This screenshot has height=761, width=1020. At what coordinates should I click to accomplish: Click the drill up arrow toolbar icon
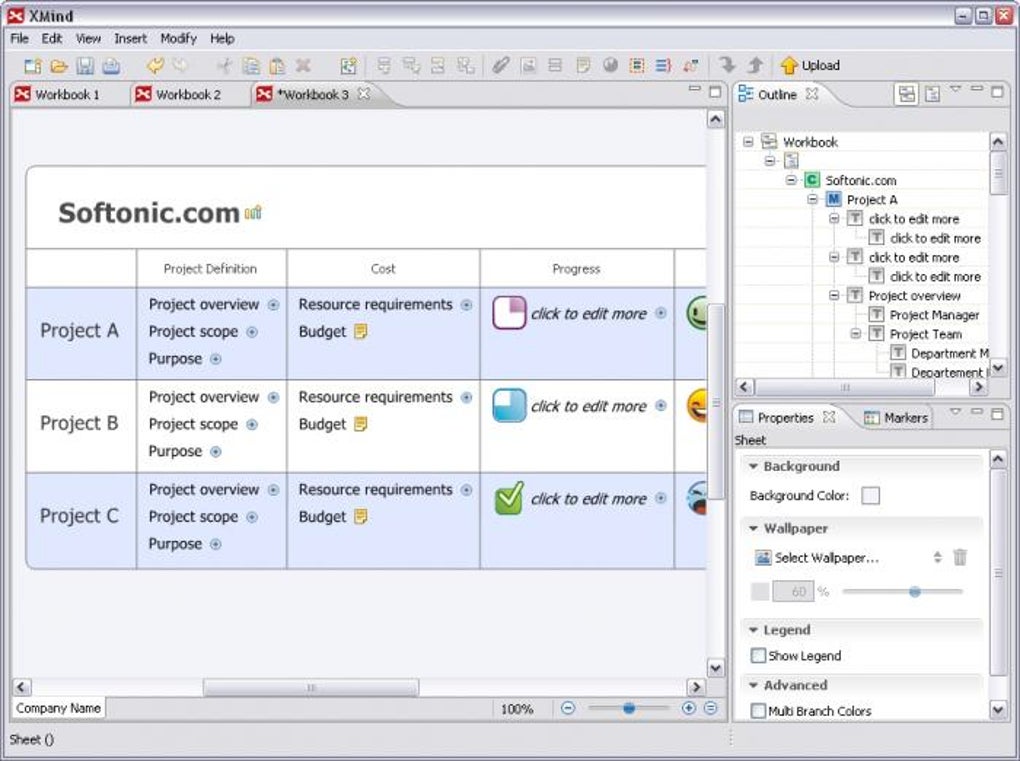click(x=755, y=65)
